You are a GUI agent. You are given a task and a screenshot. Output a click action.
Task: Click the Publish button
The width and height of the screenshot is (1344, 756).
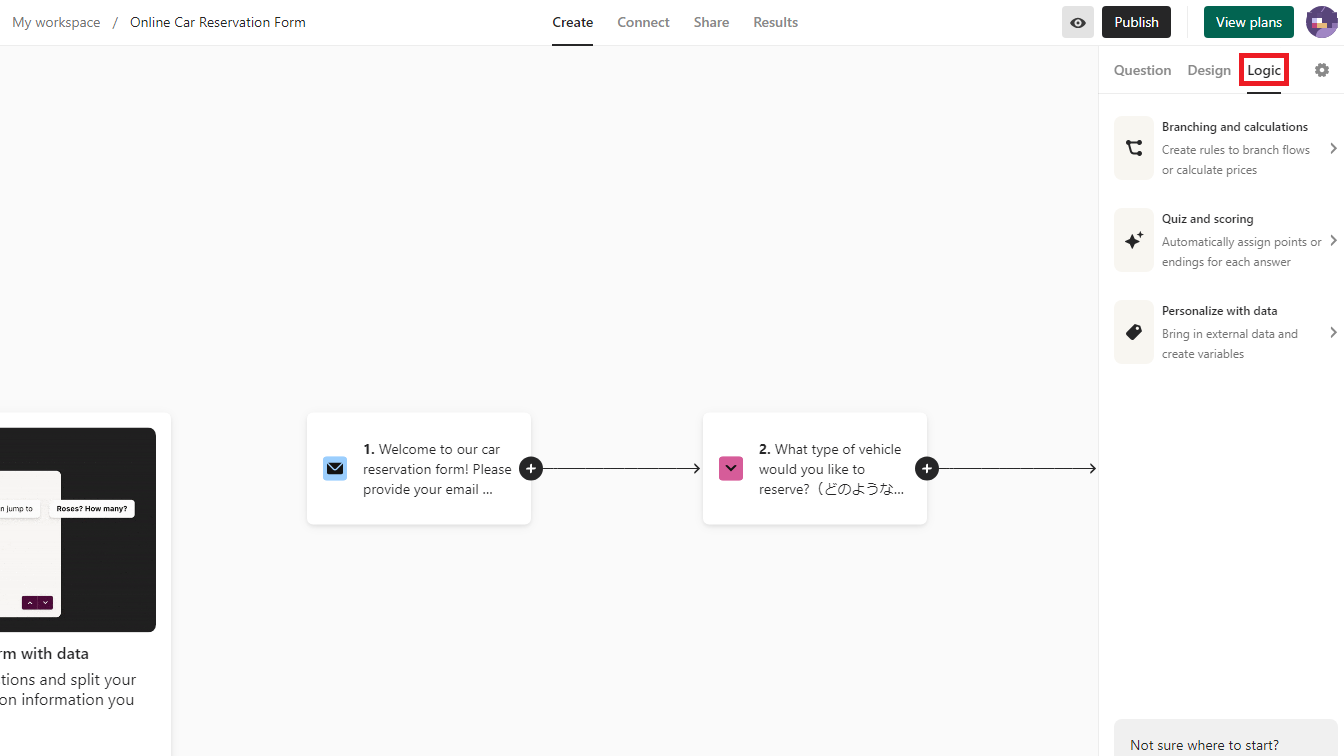pos(1136,22)
